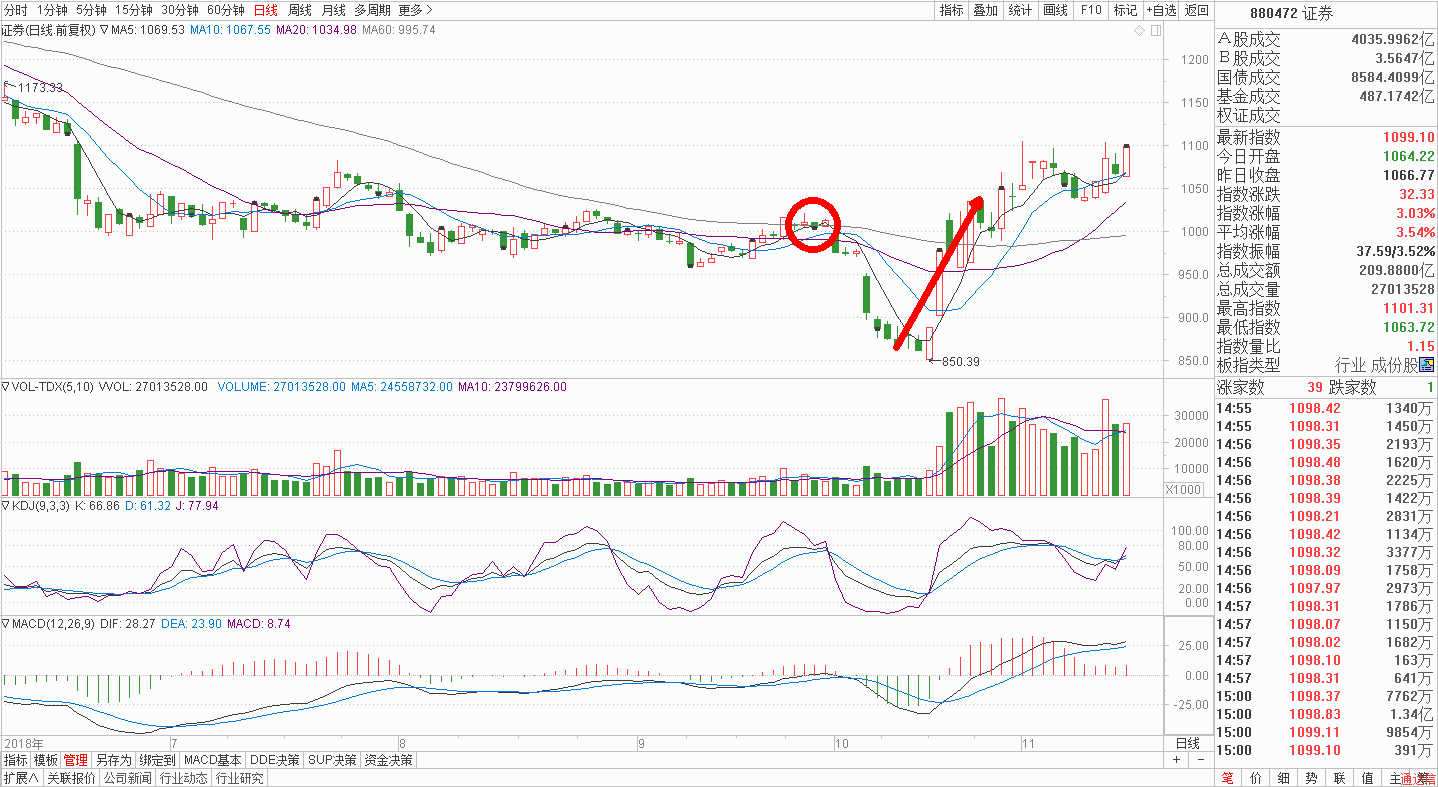Switch to the 周线 weekly chart
Viewport: 1438px width, 787px height.
(300, 10)
